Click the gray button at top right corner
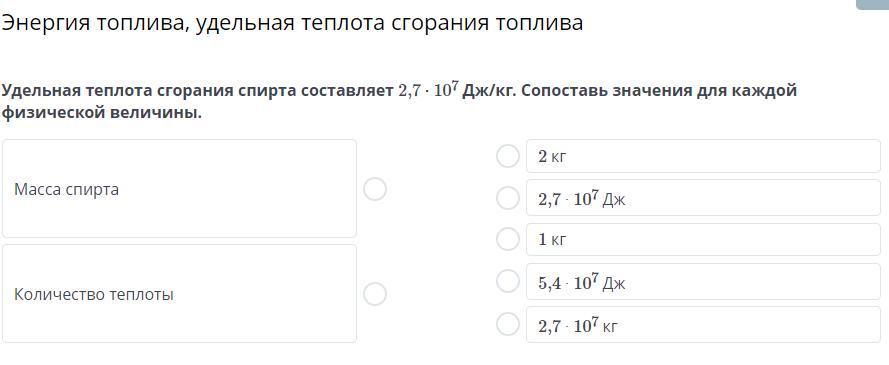The image size is (889, 365). pyautogui.click(x=873, y=5)
